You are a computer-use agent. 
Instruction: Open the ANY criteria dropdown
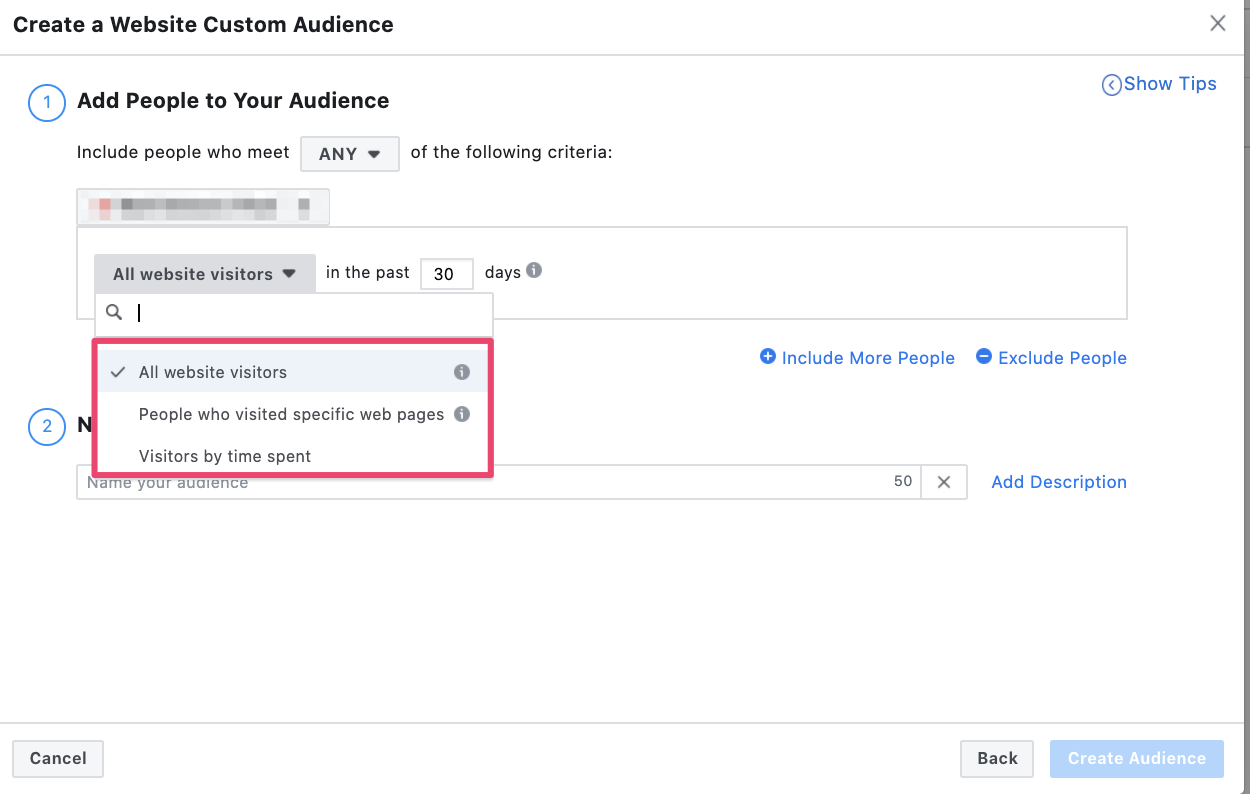(x=349, y=153)
